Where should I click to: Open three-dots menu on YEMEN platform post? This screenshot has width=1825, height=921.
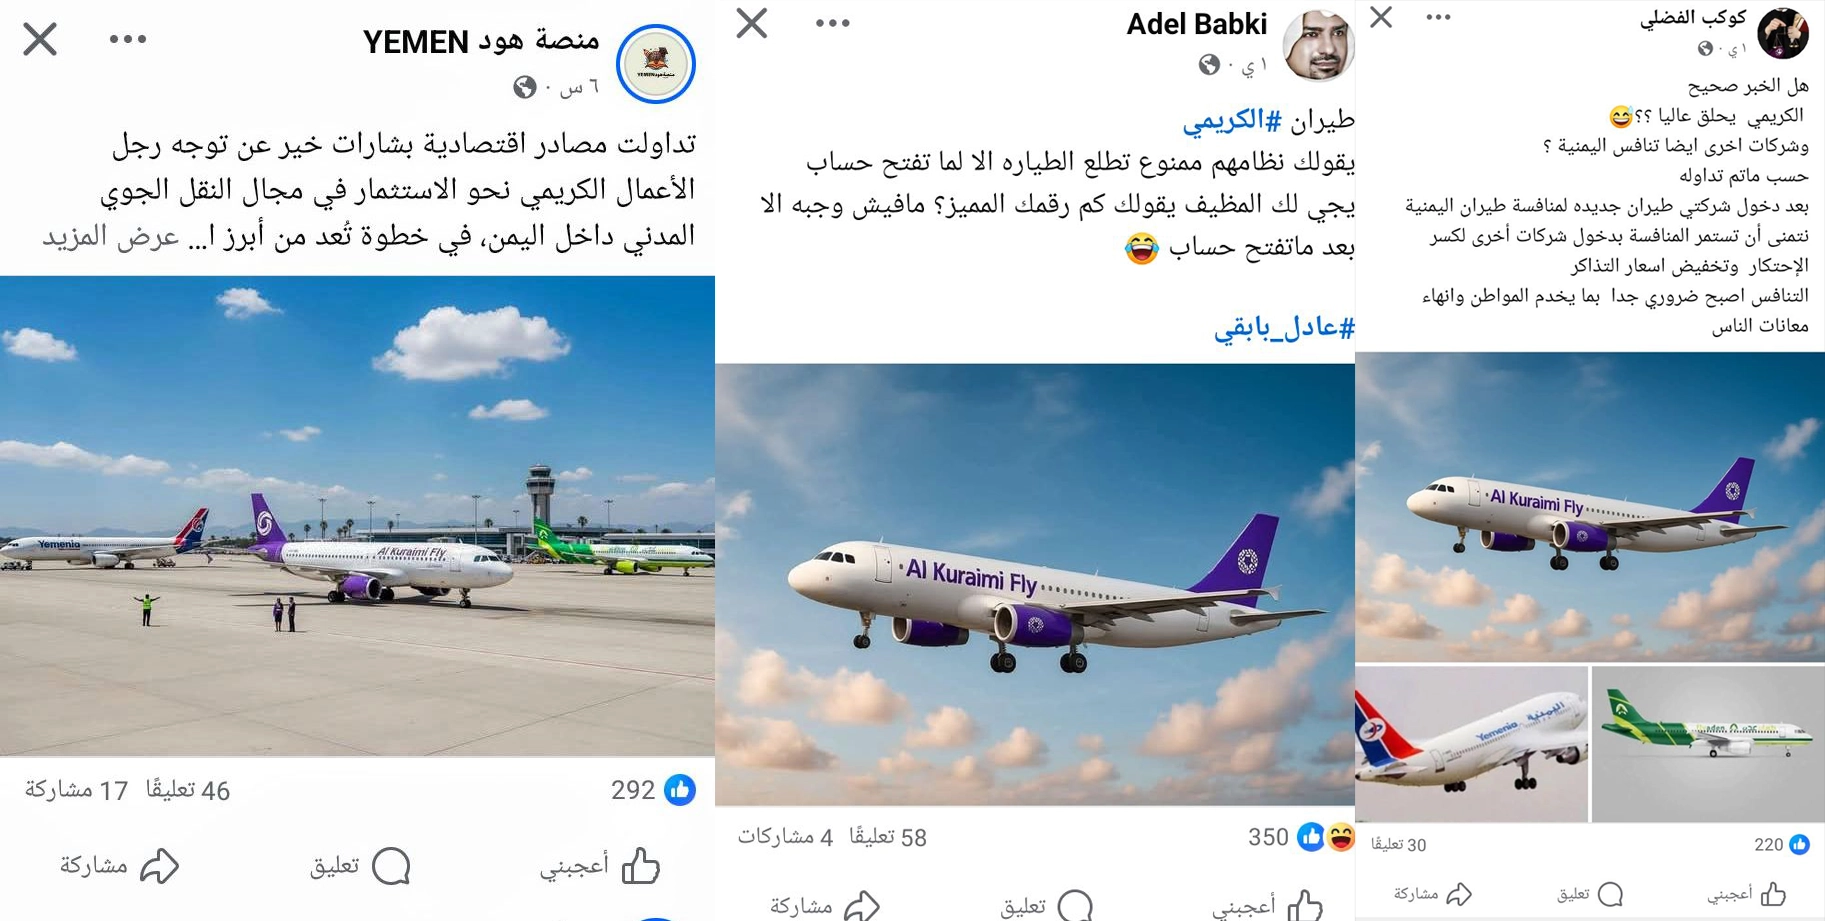pos(128,39)
